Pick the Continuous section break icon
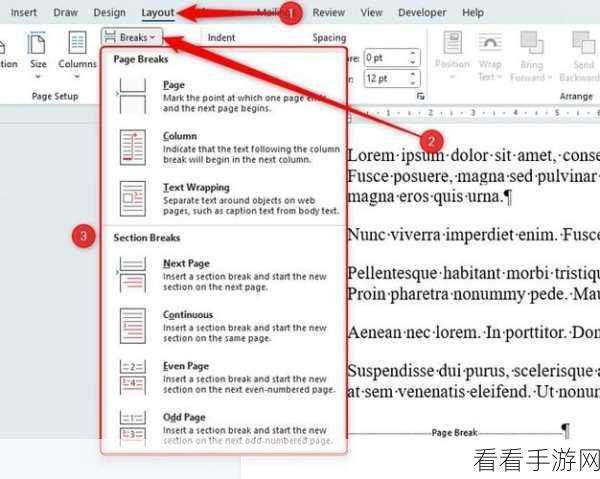This screenshot has width=600, height=479. click(x=133, y=326)
